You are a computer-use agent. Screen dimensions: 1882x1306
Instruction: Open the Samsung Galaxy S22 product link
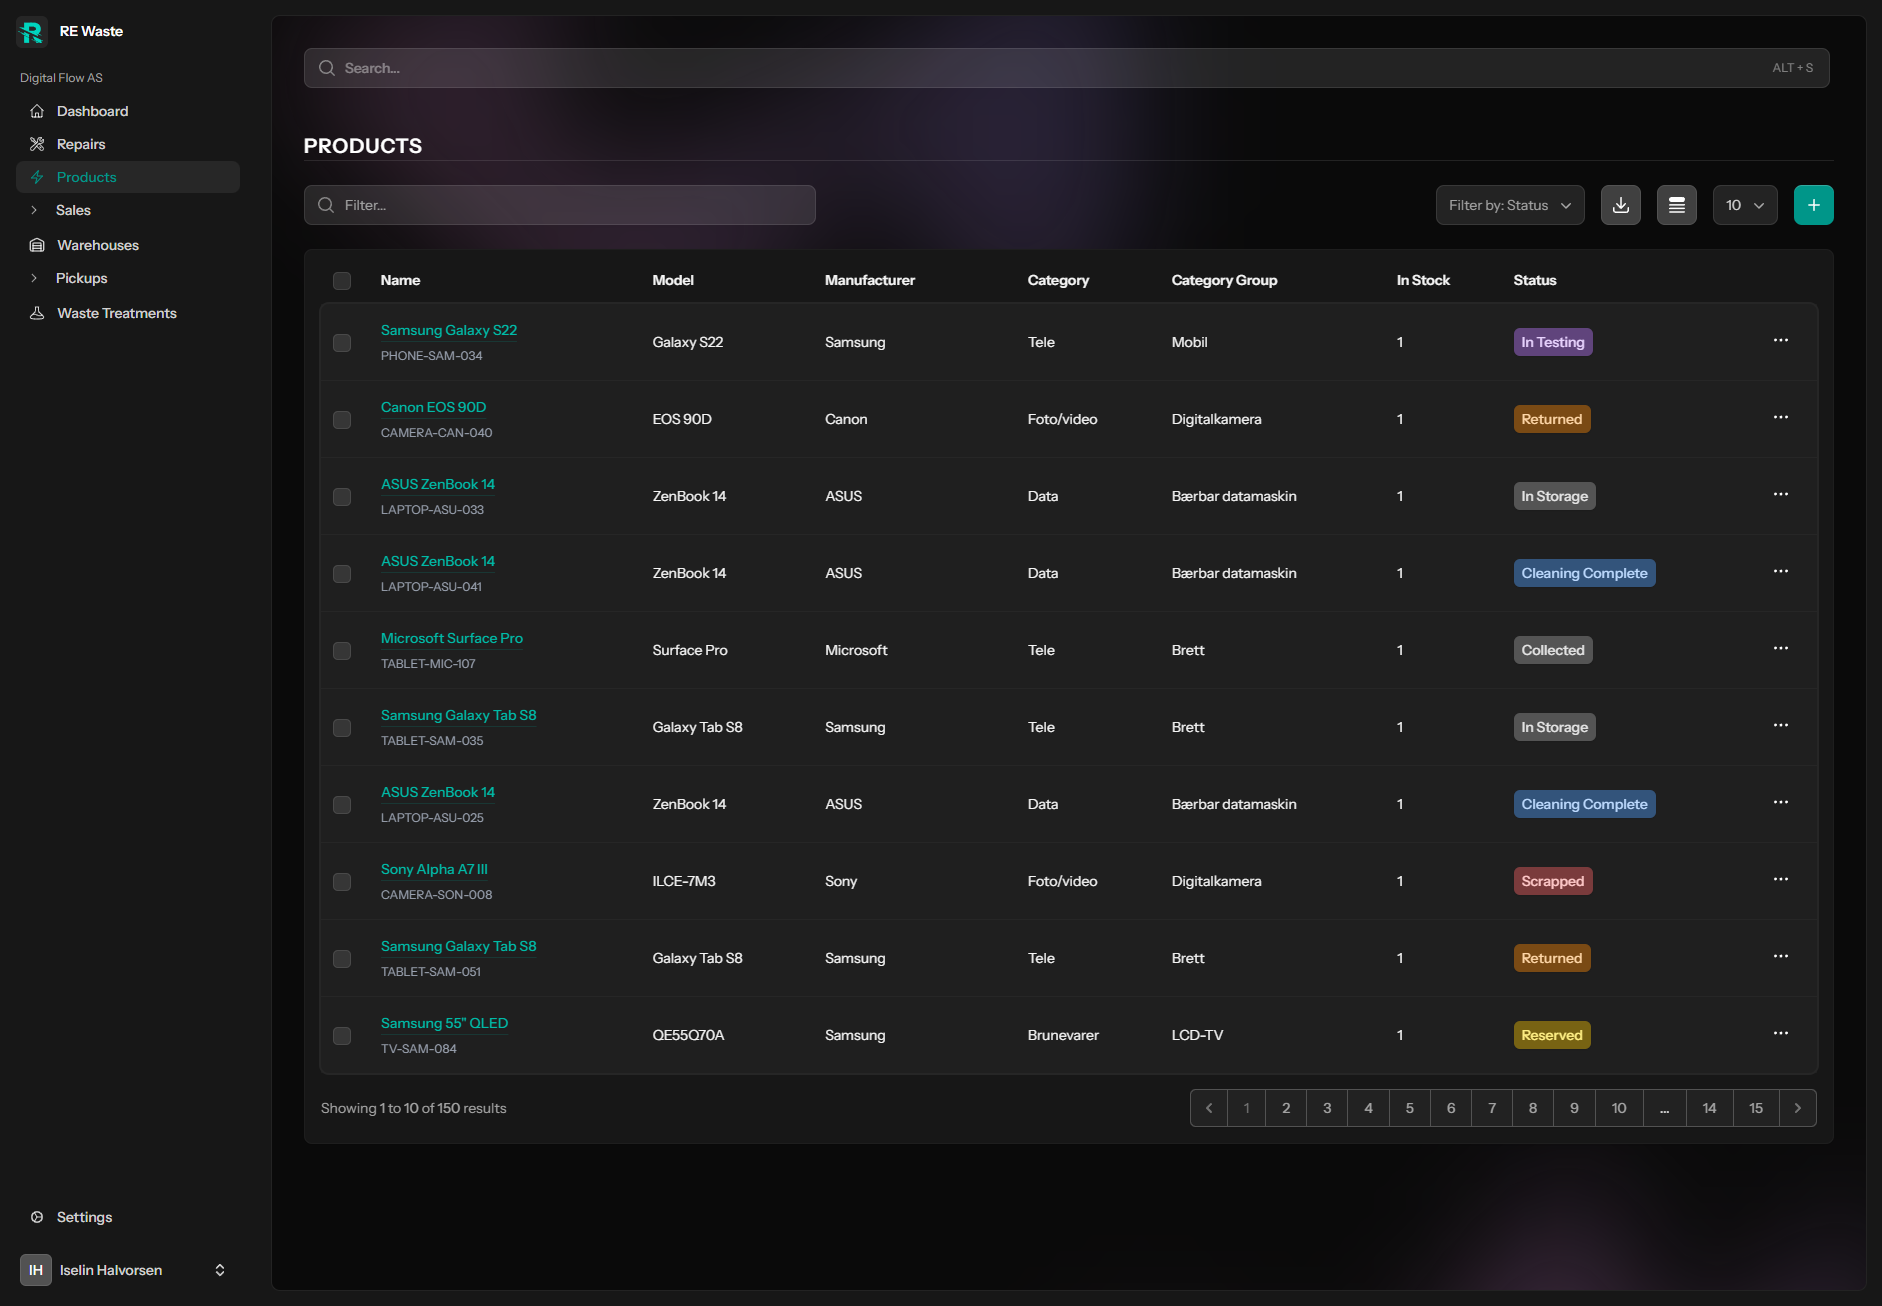click(449, 330)
